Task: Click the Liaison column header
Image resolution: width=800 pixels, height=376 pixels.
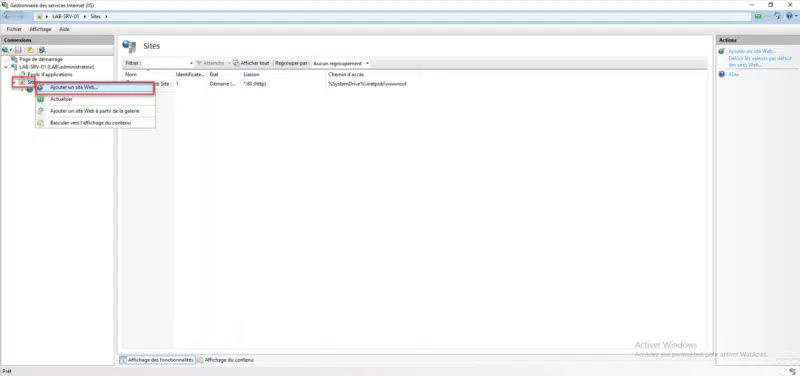Action: pos(284,74)
